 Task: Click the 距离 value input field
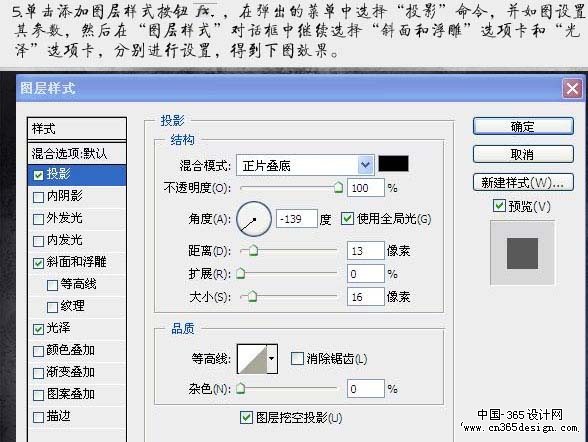pos(366,251)
